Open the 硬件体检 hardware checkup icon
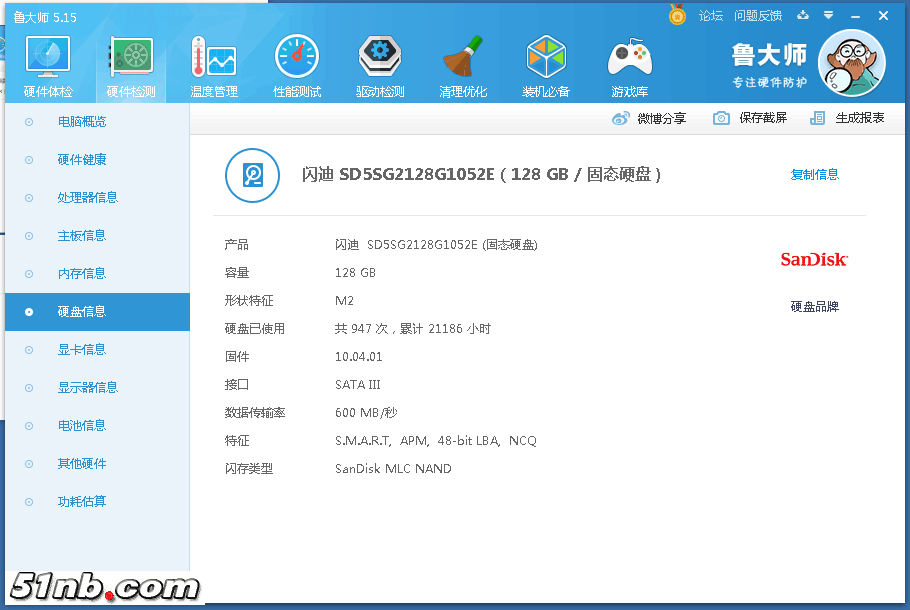The width and height of the screenshot is (910, 610). coord(47,66)
